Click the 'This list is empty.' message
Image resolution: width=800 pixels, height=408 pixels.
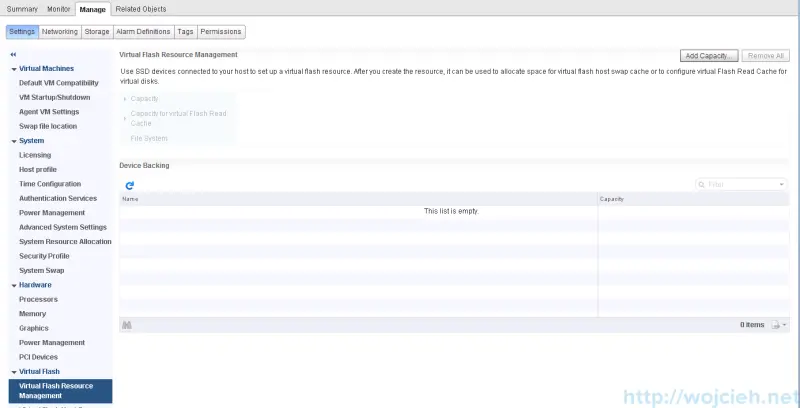pos(452,211)
